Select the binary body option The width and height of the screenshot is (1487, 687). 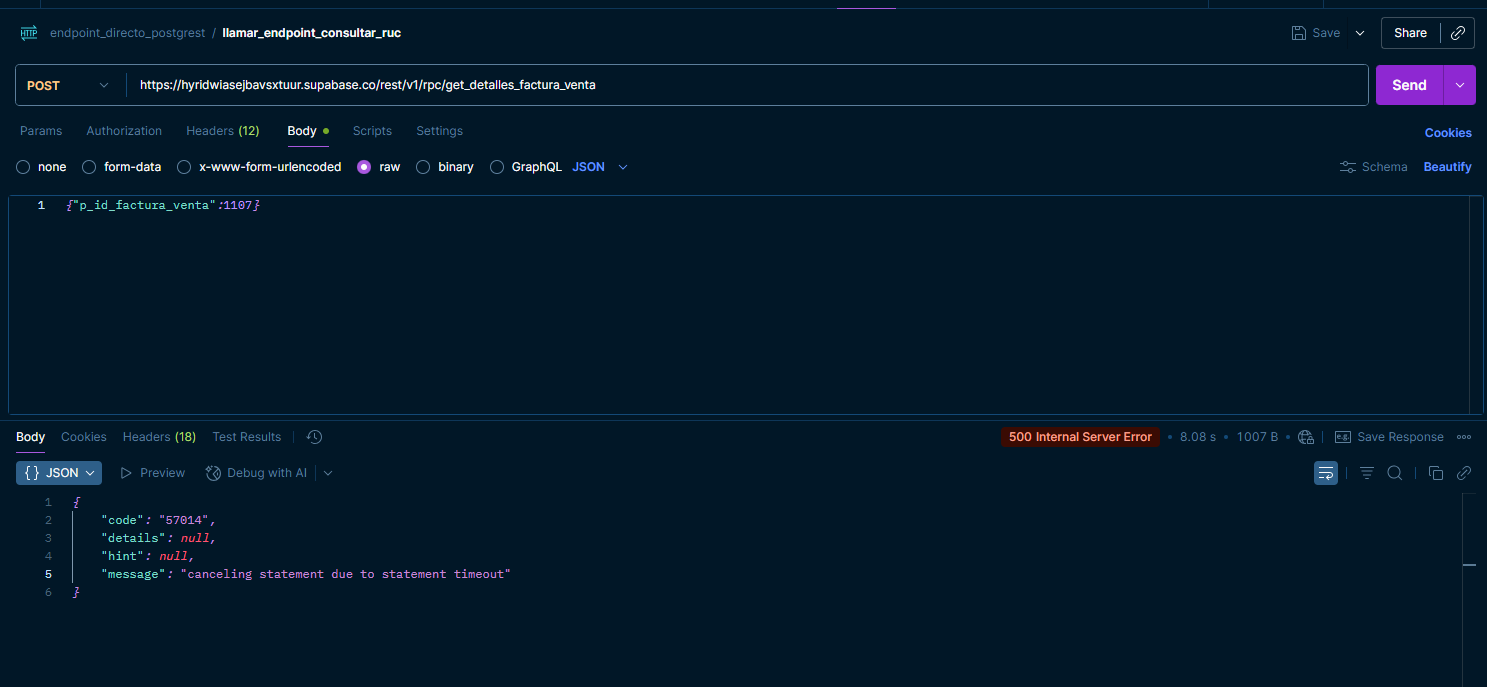point(423,167)
